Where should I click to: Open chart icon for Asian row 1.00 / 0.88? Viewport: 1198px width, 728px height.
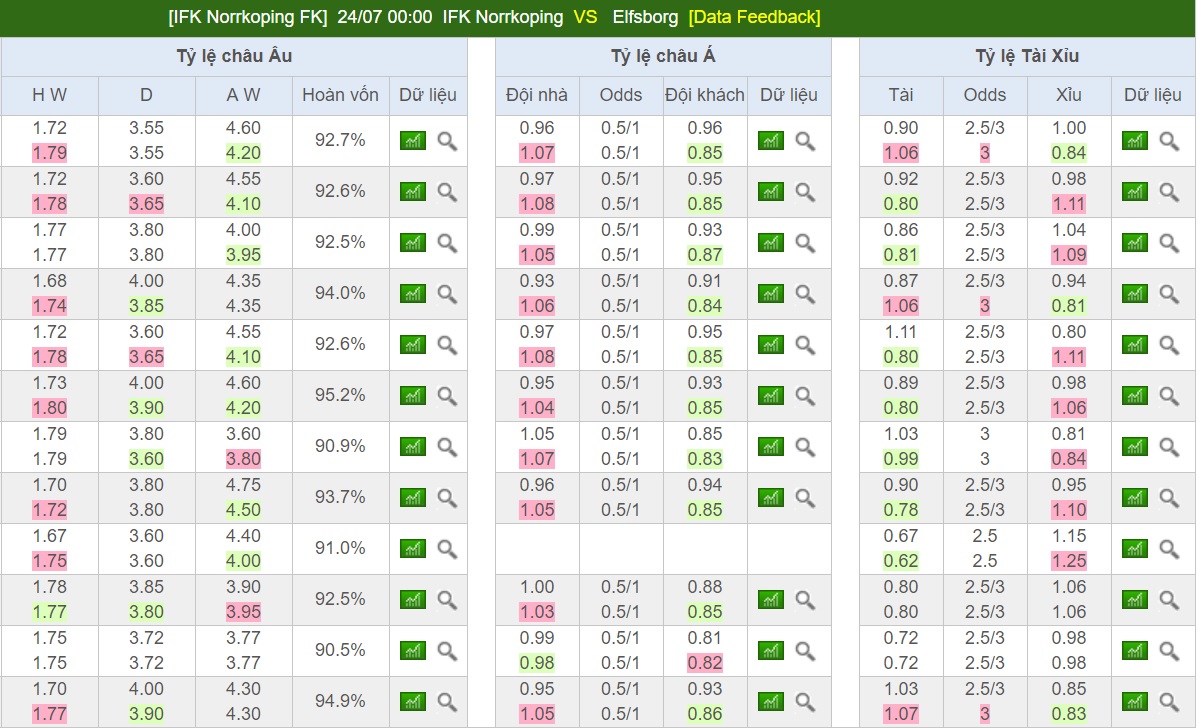[x=771, y=600]
